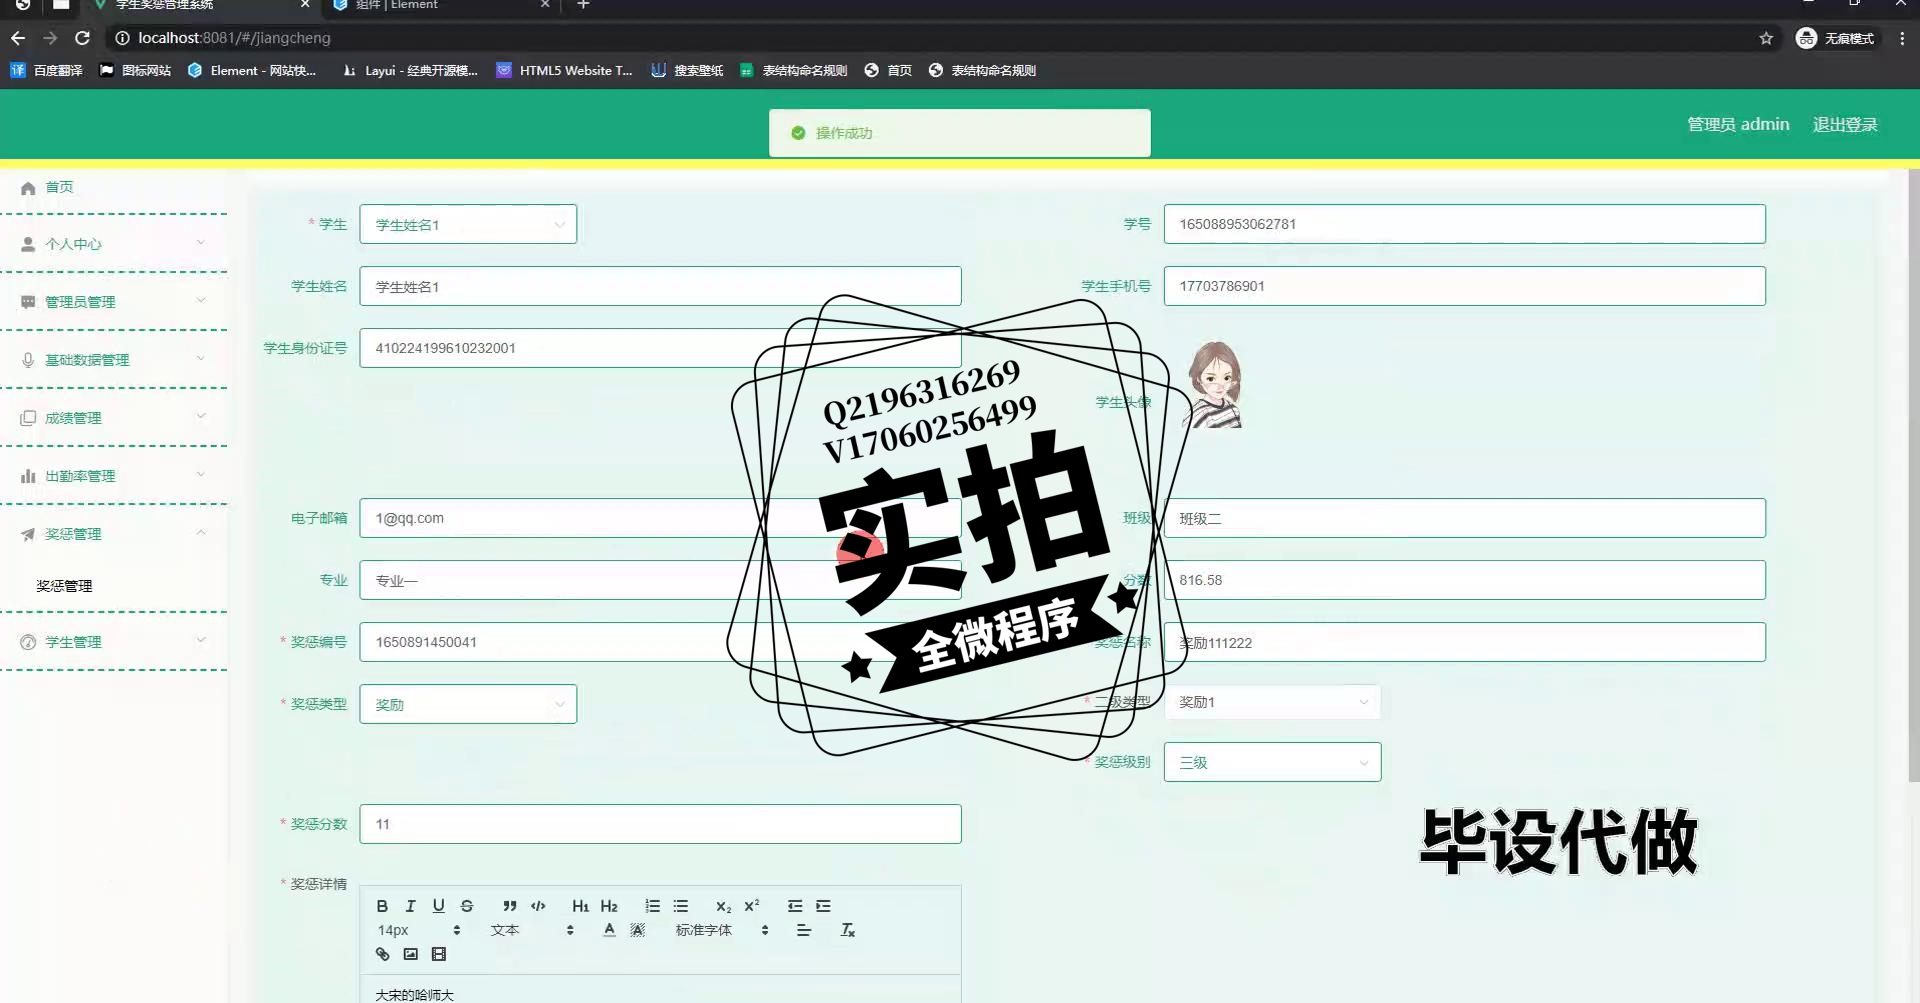Apply Heading 1 style
Screen dimensions: 1920x1003
pos(581,906)
